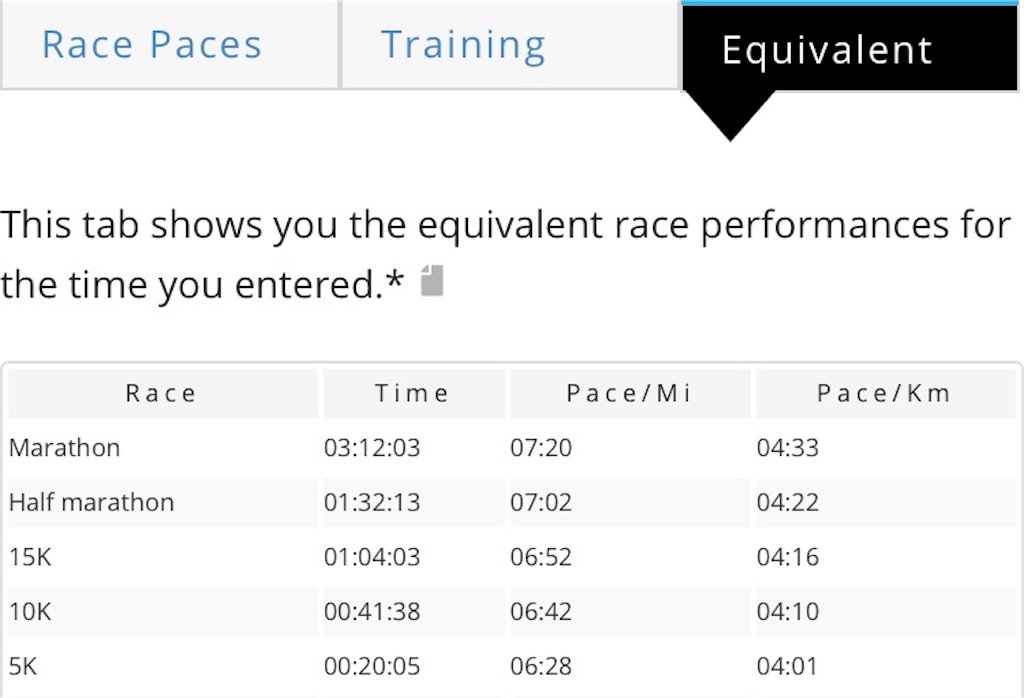
Task: Select the Marathon row label
Action: point(65,448)
